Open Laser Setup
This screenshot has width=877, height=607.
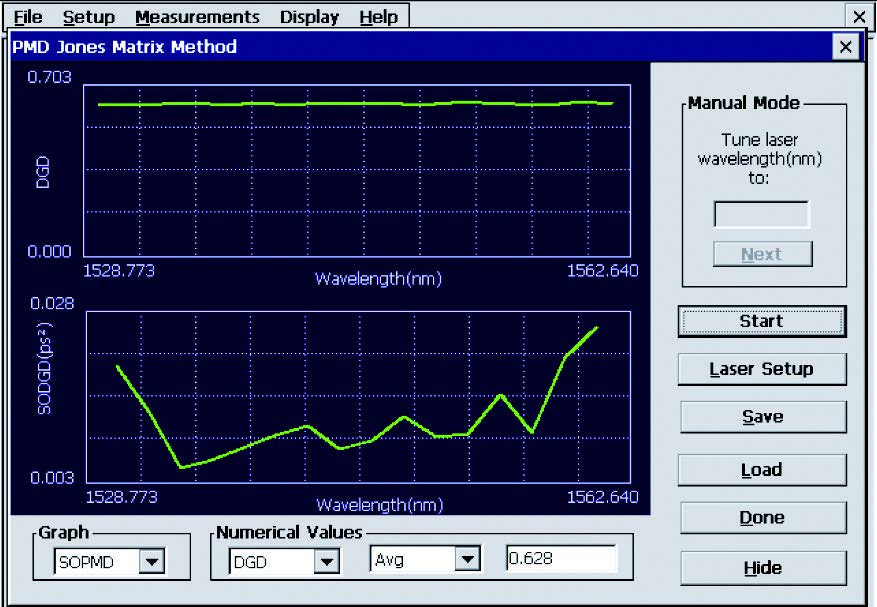tap(762, 369)
